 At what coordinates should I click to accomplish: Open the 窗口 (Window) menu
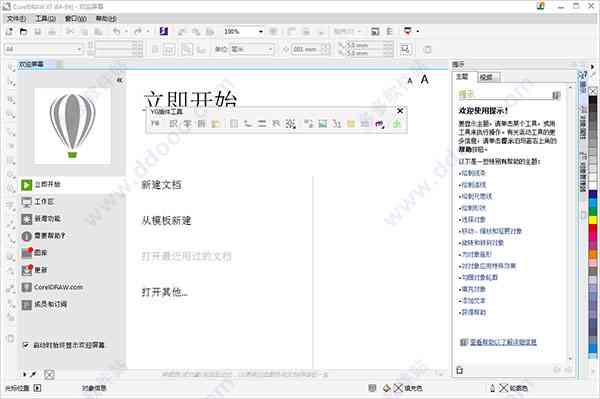75,18
